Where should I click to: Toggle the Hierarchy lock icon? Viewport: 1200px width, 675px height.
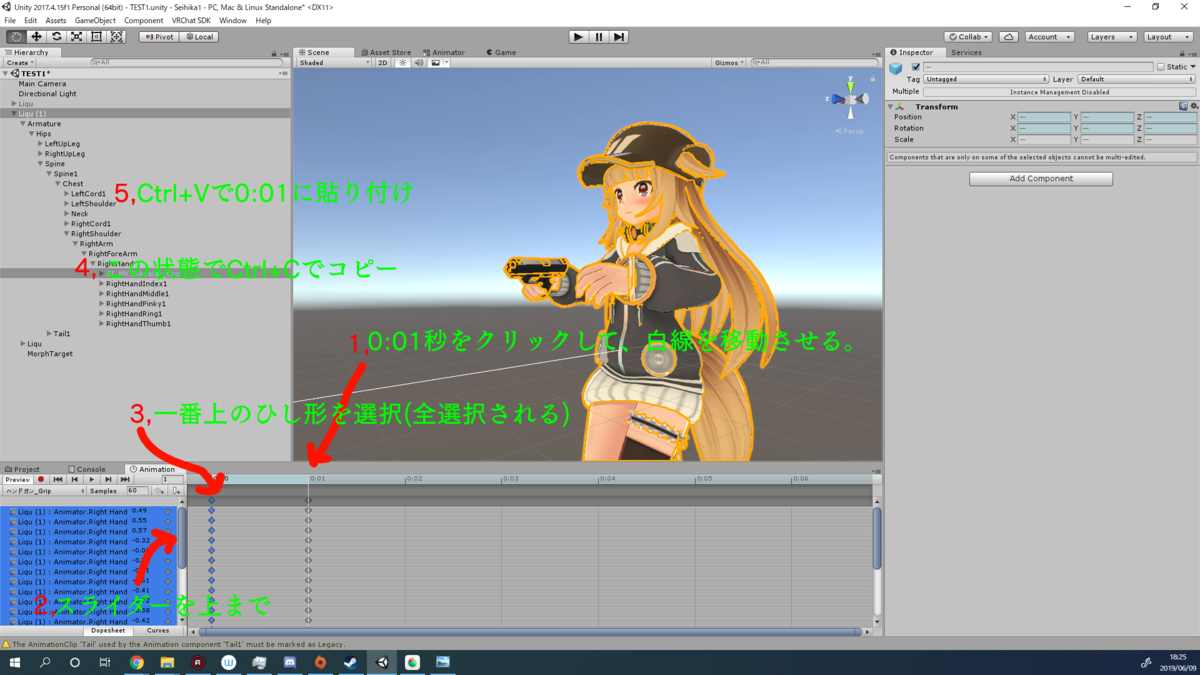tap(274, 53)
